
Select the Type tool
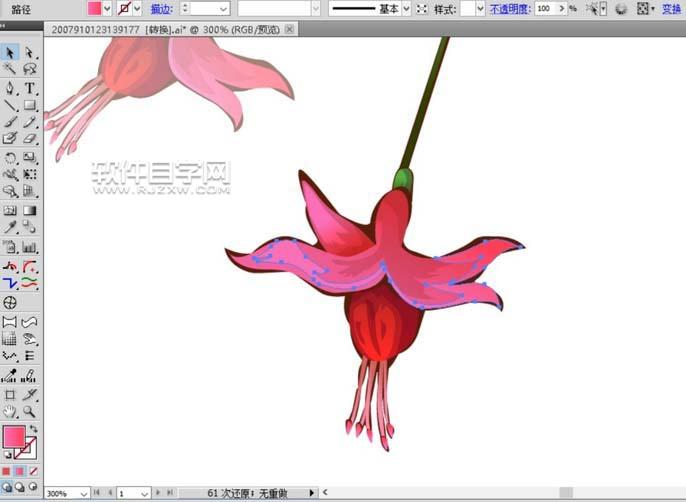pos(29,88)
